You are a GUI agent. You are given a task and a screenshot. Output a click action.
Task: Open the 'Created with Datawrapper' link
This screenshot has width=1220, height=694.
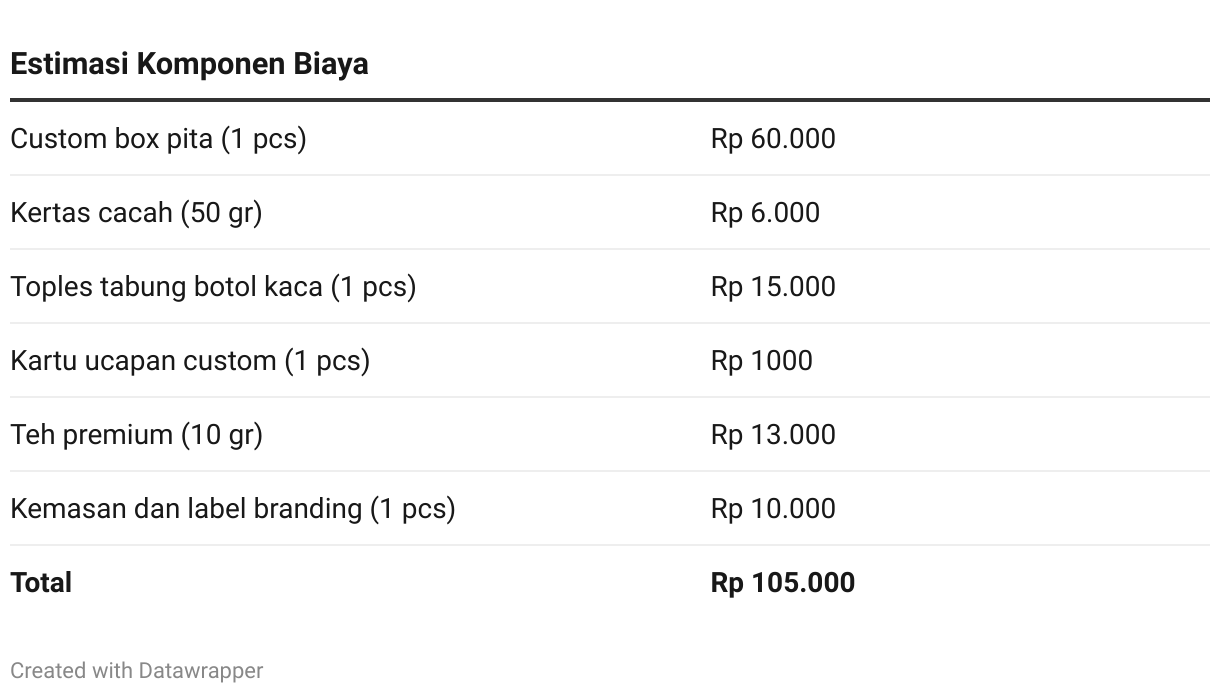point(137,670)
